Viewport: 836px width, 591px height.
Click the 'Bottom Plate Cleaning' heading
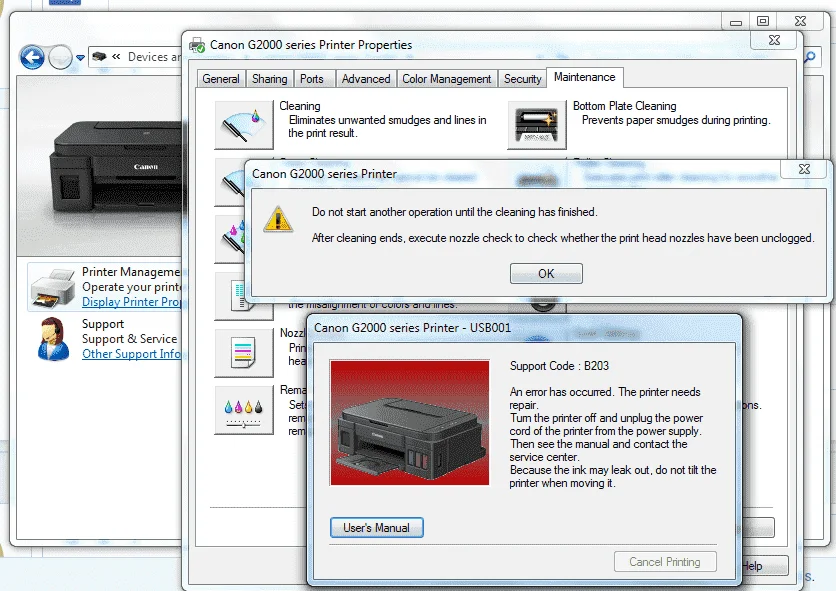tap(624, 106)
